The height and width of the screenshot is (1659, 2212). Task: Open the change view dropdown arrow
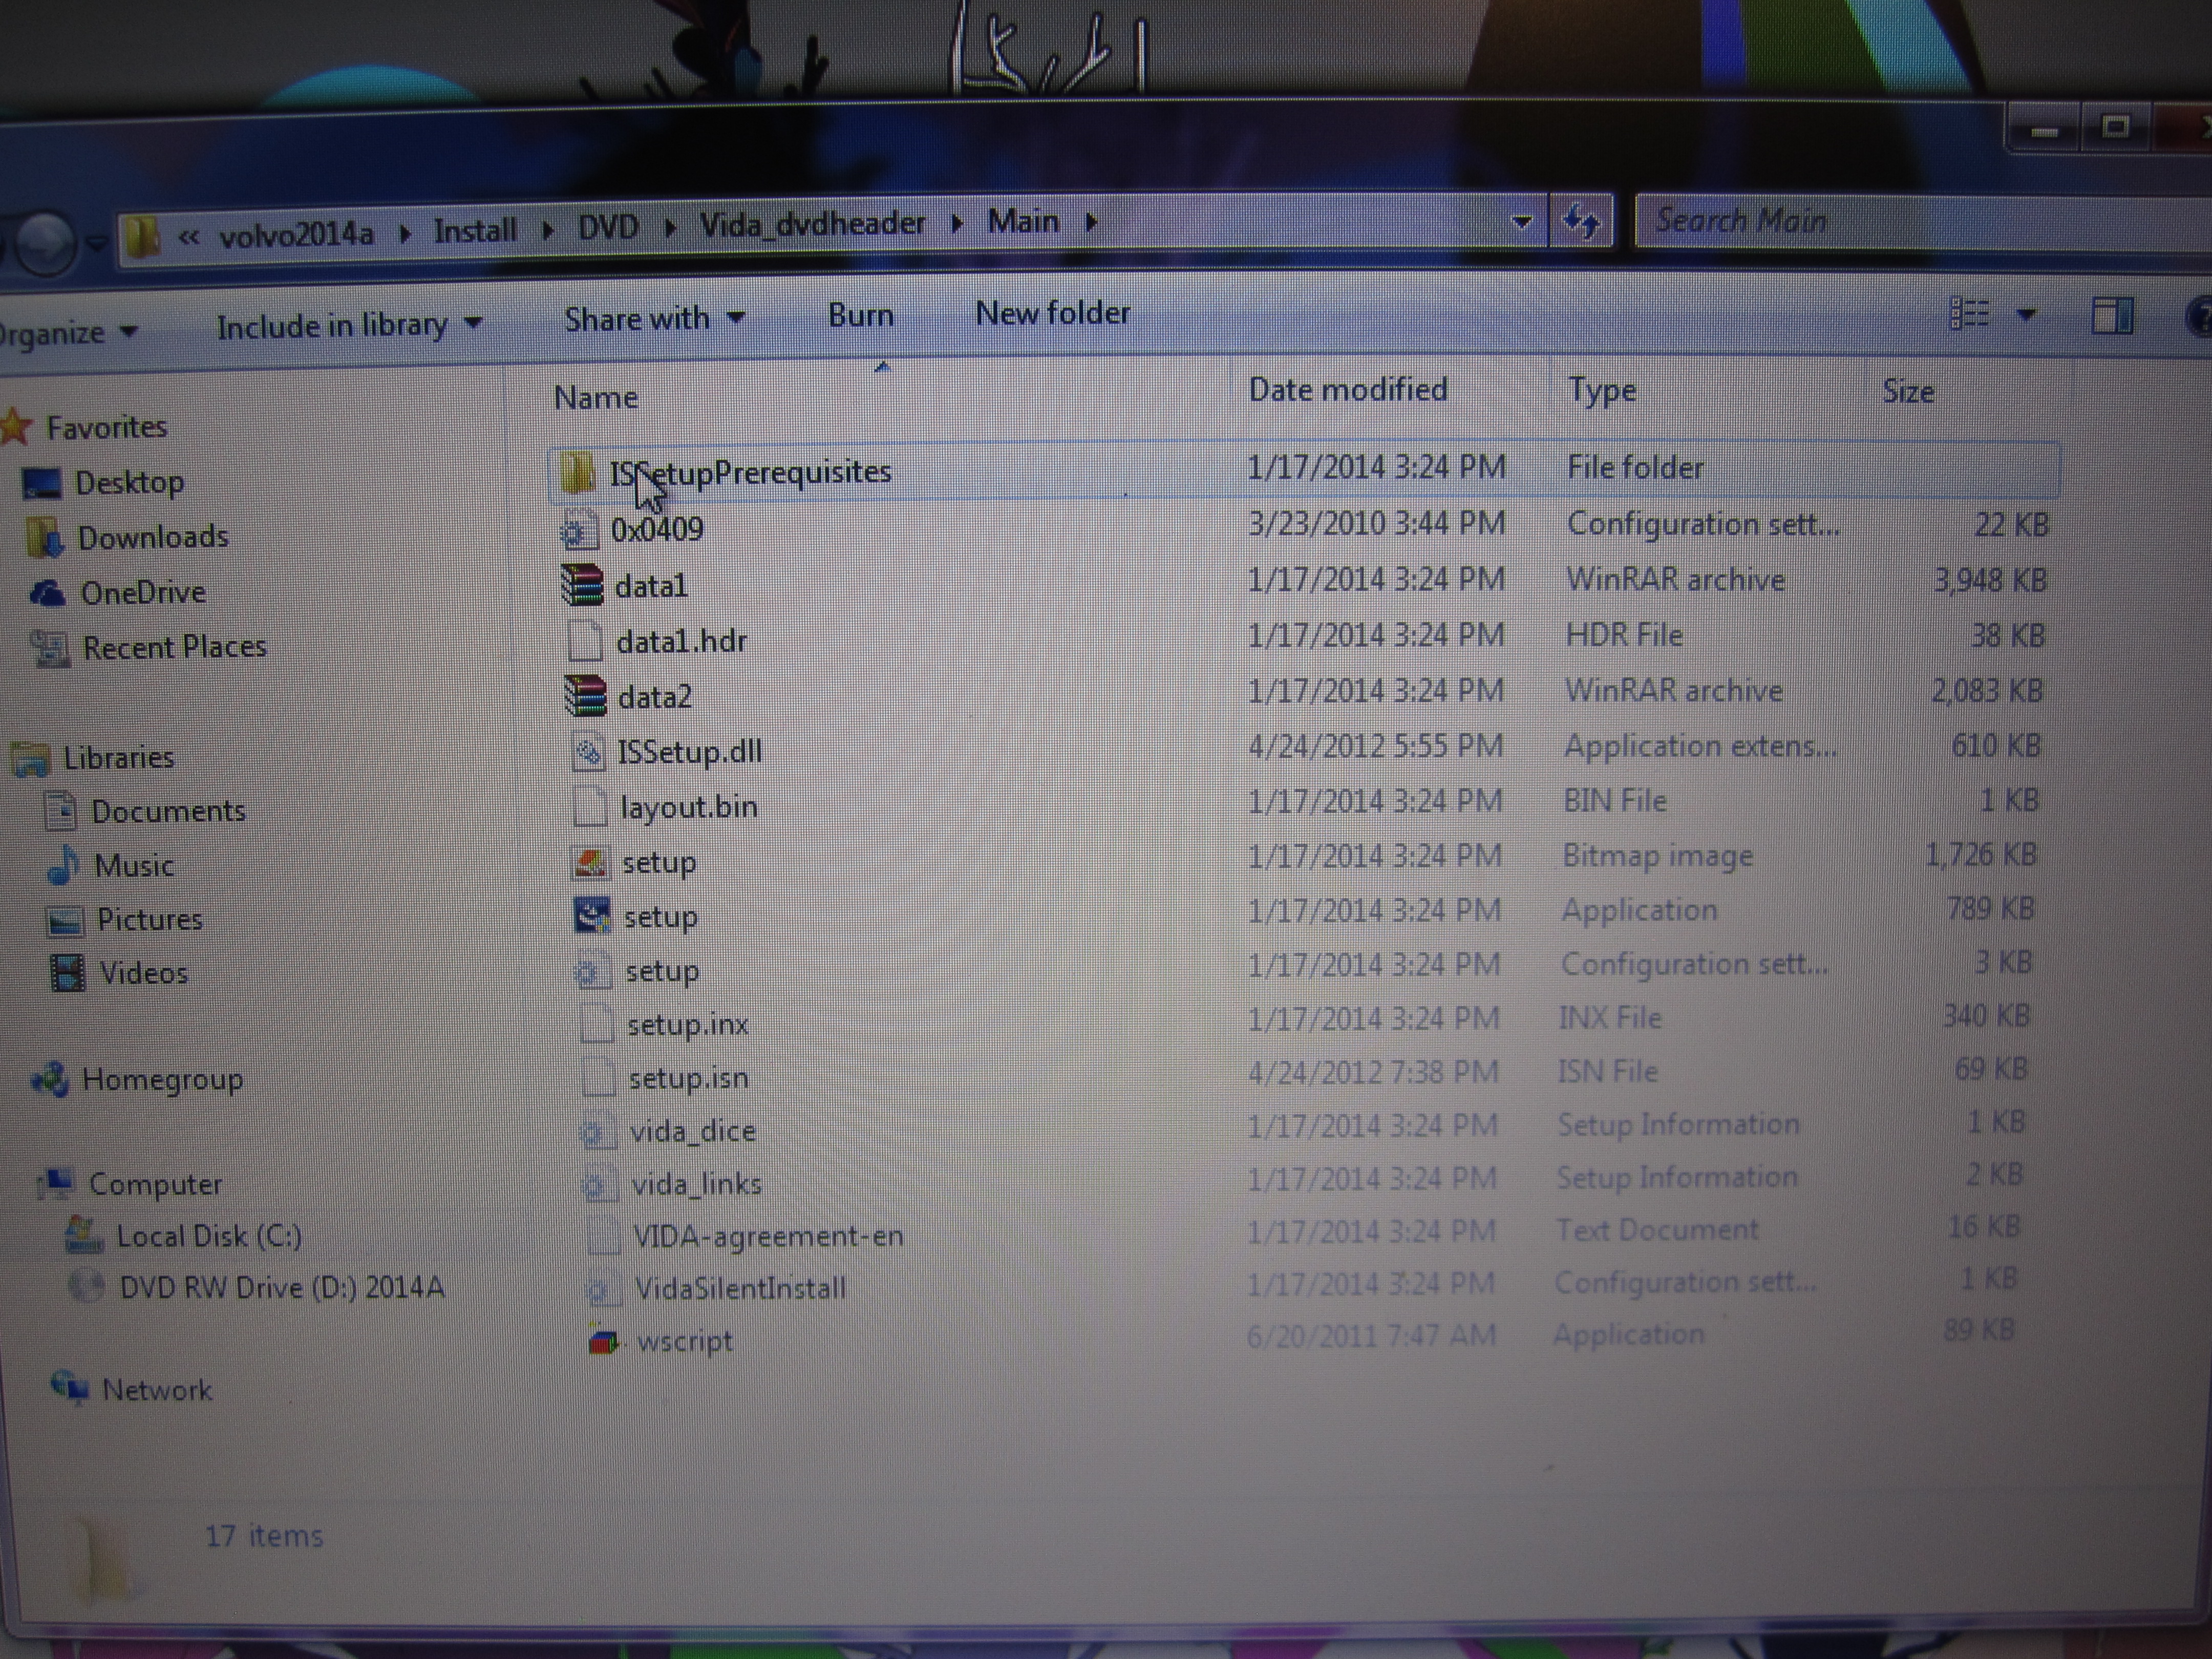click(x=2026, y=315)
